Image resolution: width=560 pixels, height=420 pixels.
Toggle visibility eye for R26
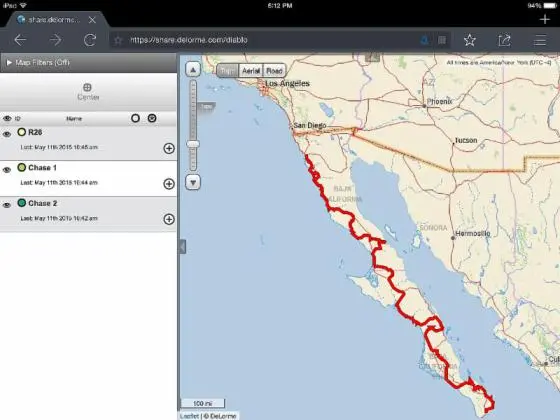click(x=7, y=134)
